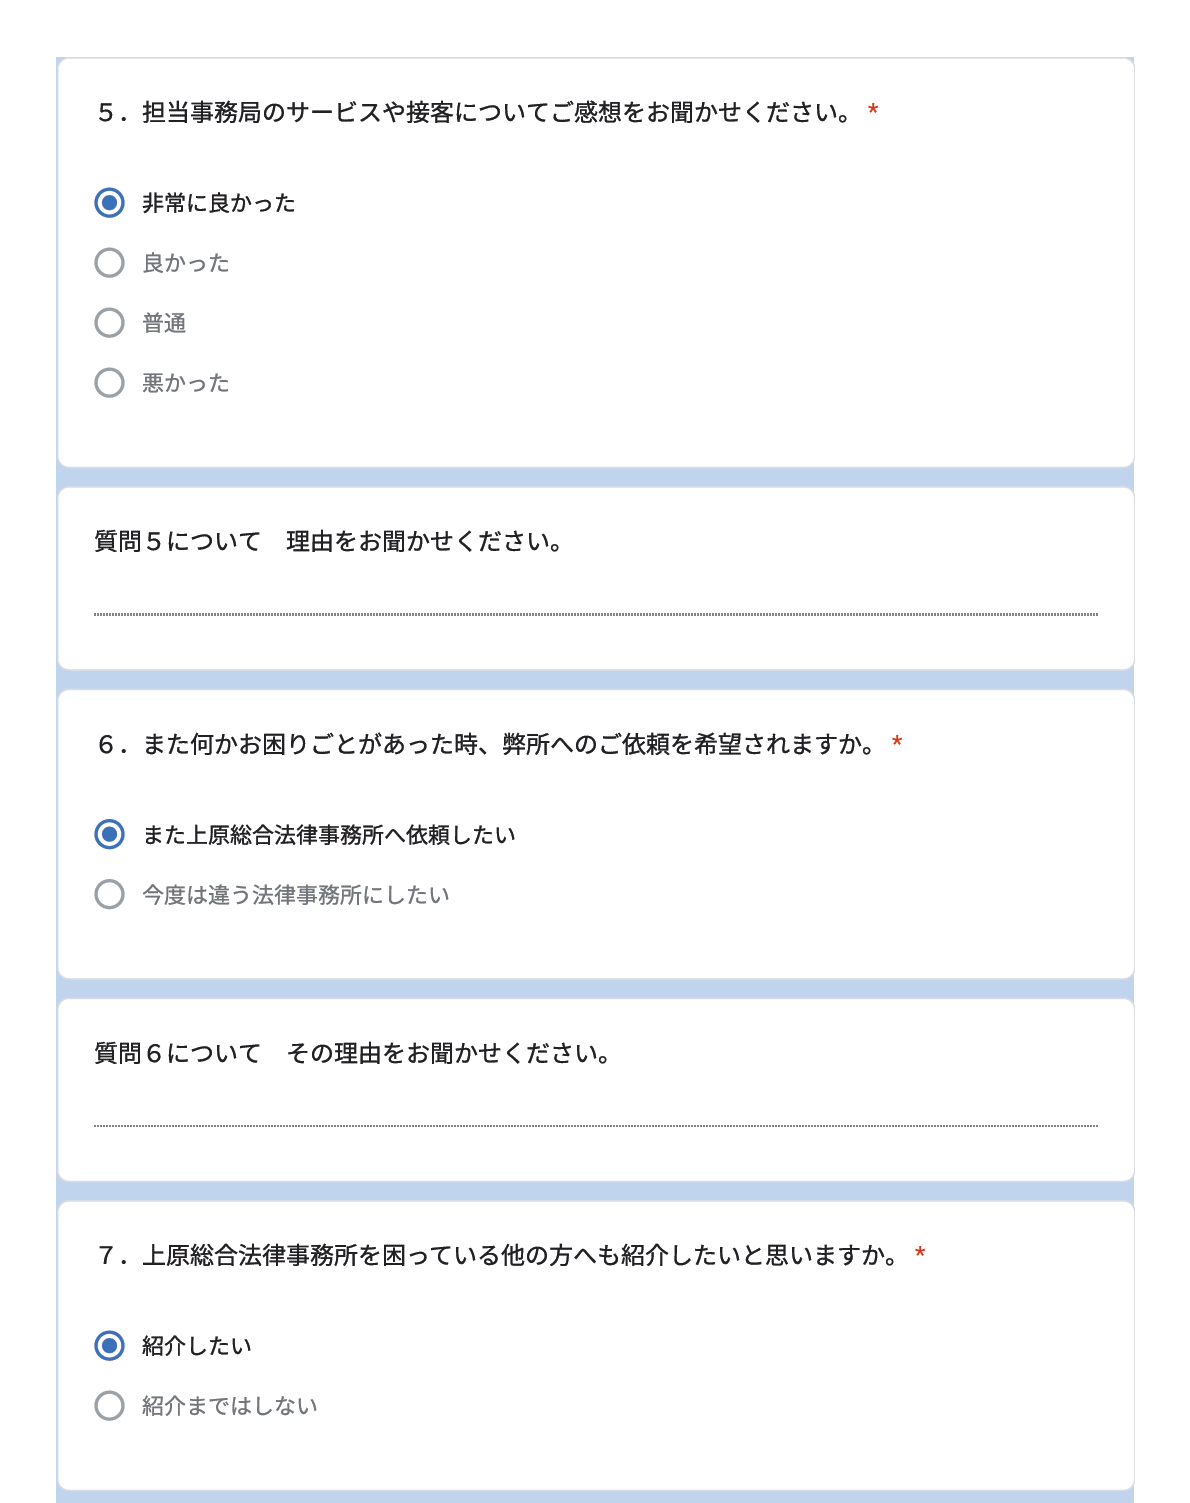Click the red asterisk on question 7
Viewport: 1190px width, 1503px height.
point(920,1253)
